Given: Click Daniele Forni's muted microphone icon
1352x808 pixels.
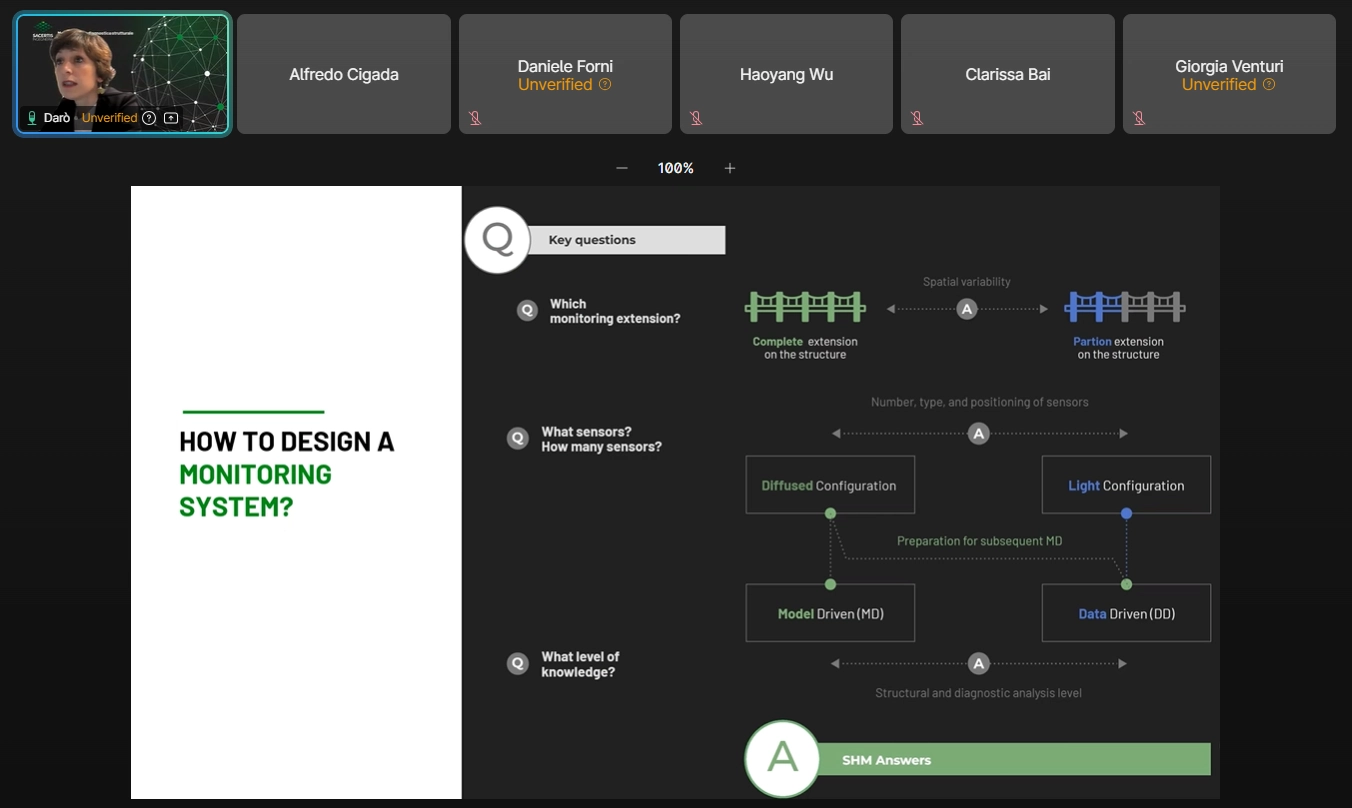Looking at the screenshot, I should click(x=475, y=118).
